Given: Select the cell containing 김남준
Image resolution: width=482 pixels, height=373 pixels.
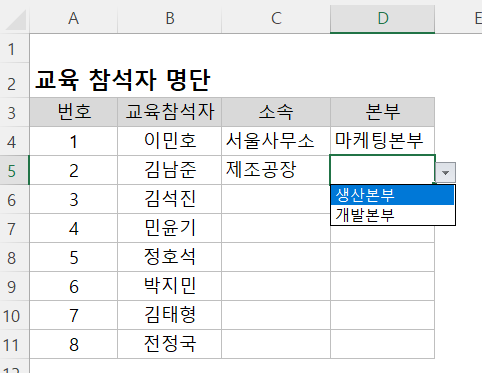Looking at the screenshot, I should (170, 170).
